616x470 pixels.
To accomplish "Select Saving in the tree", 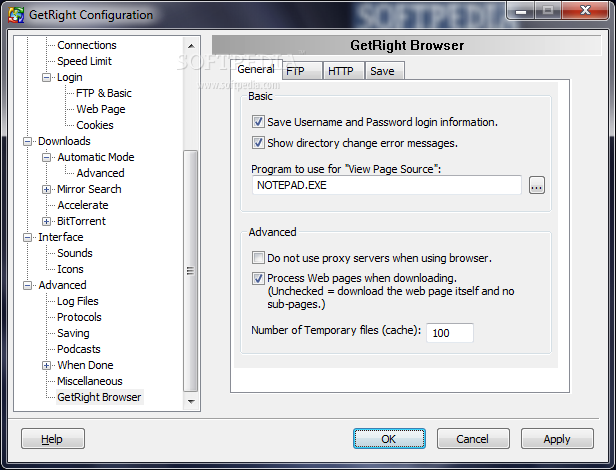I will point(73,333).
